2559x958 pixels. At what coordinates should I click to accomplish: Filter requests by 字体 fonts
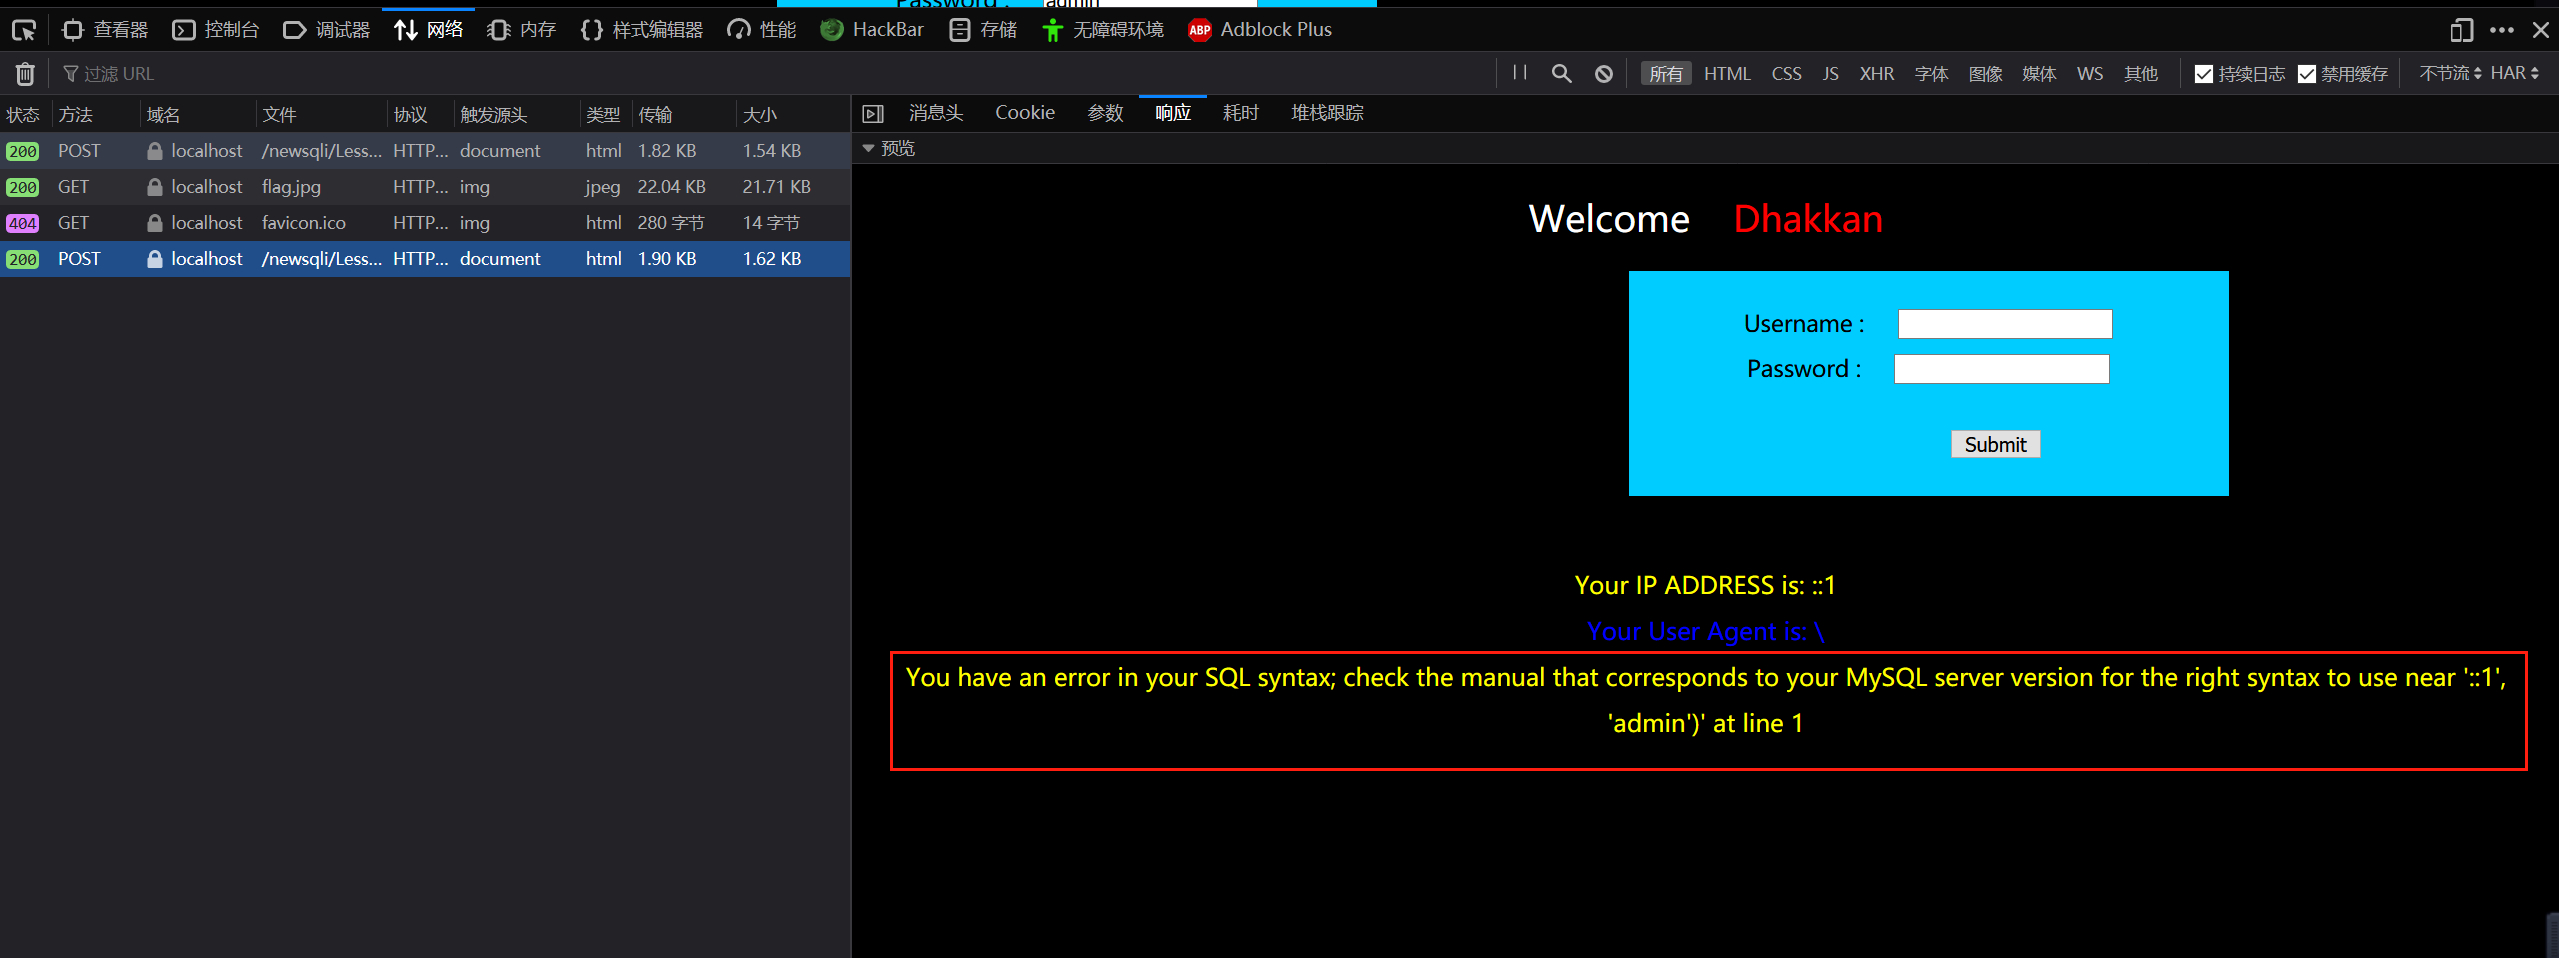[1931, 74]
